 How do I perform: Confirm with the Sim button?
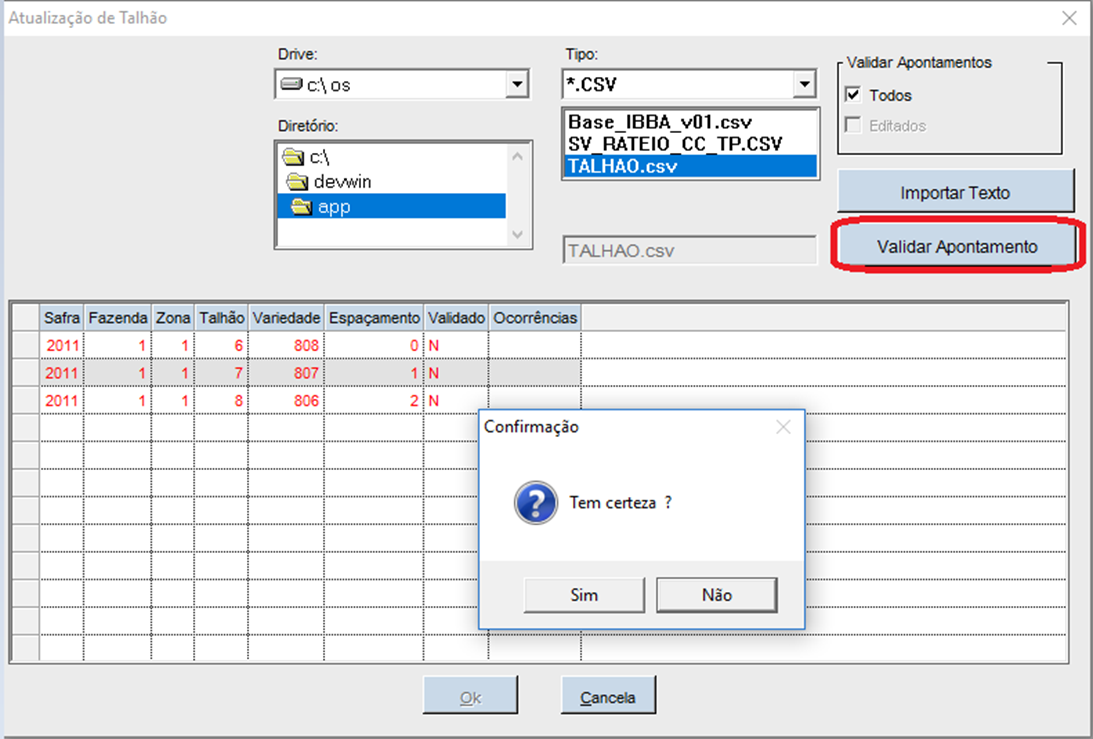(x=584, y=595)
